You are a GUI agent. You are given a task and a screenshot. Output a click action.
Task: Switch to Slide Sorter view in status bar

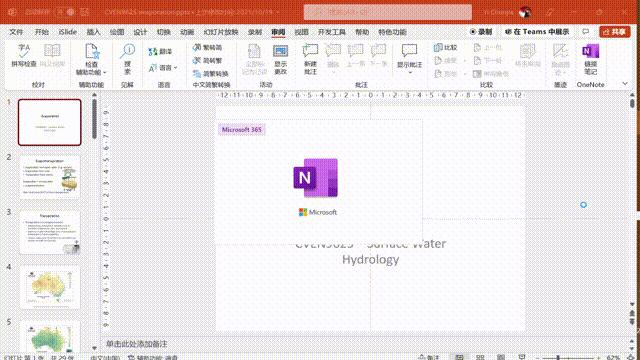coord(480,357)
